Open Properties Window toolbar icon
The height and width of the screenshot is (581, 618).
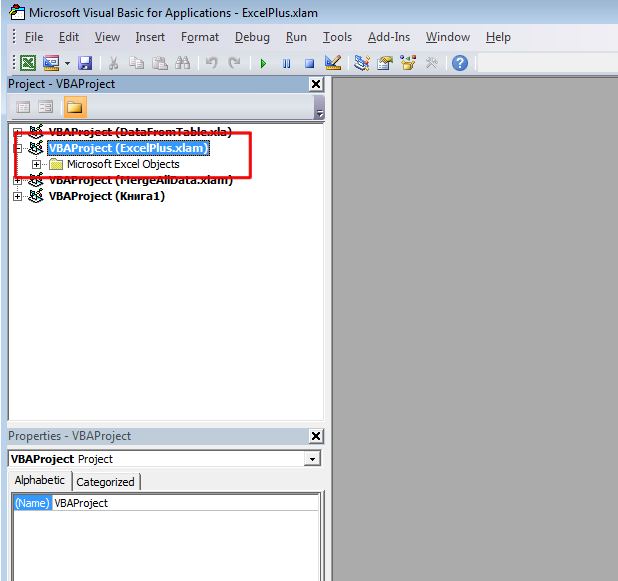coord(385,63)
